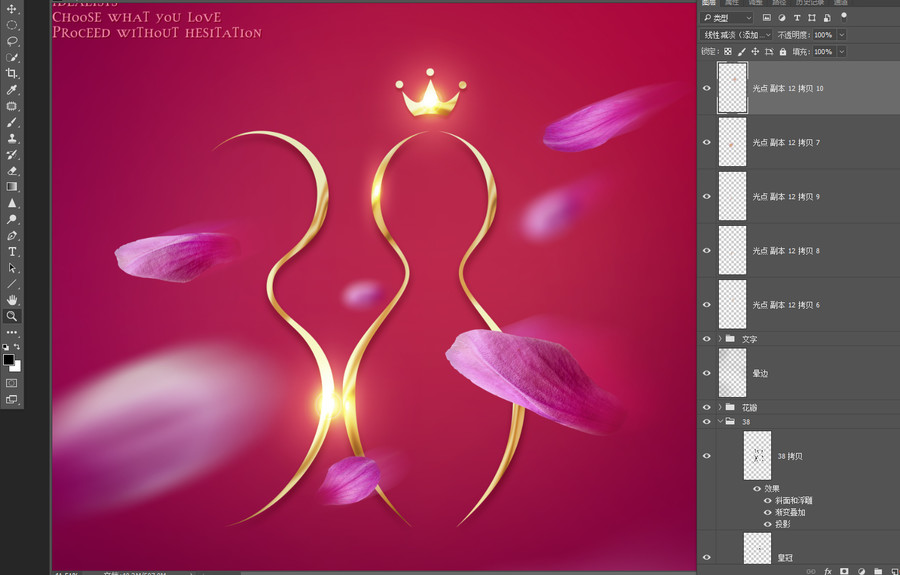Open the 类型 layer filter dropdown
Image resolution: width=900 pixels, height=575 pixels.
(x=727, y=18)
